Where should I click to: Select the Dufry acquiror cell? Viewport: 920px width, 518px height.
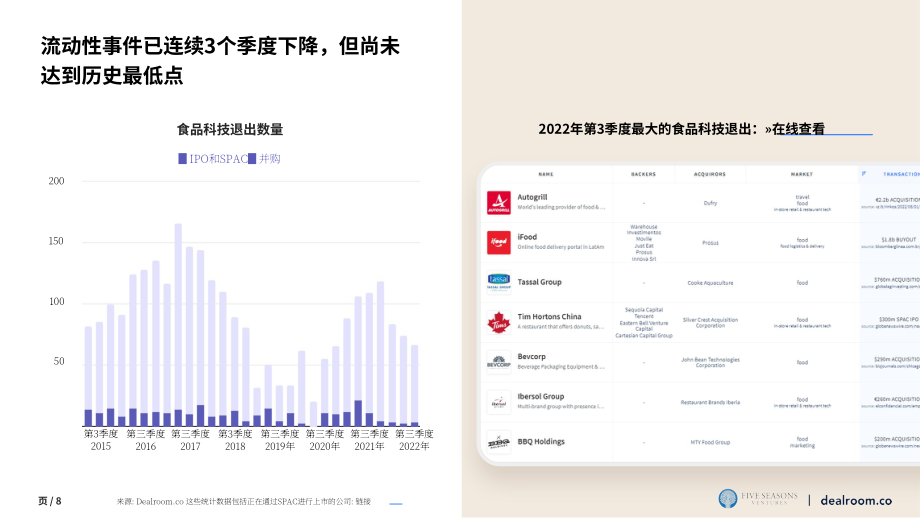pos(710,203)
